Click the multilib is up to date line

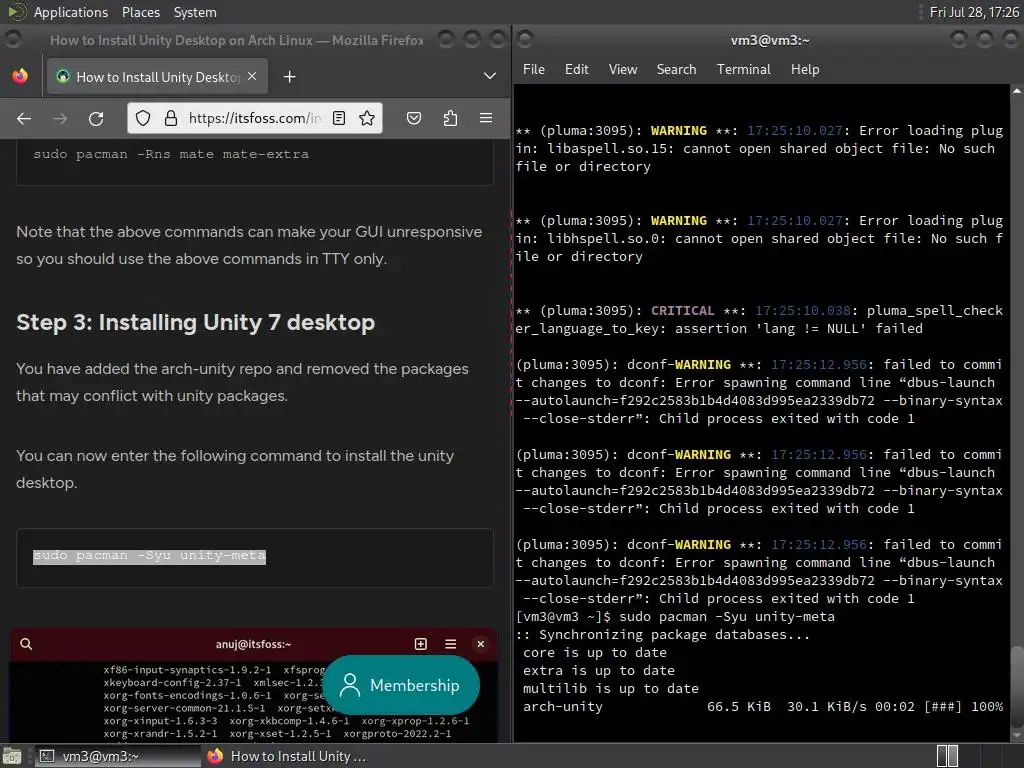tap(611, 688)
